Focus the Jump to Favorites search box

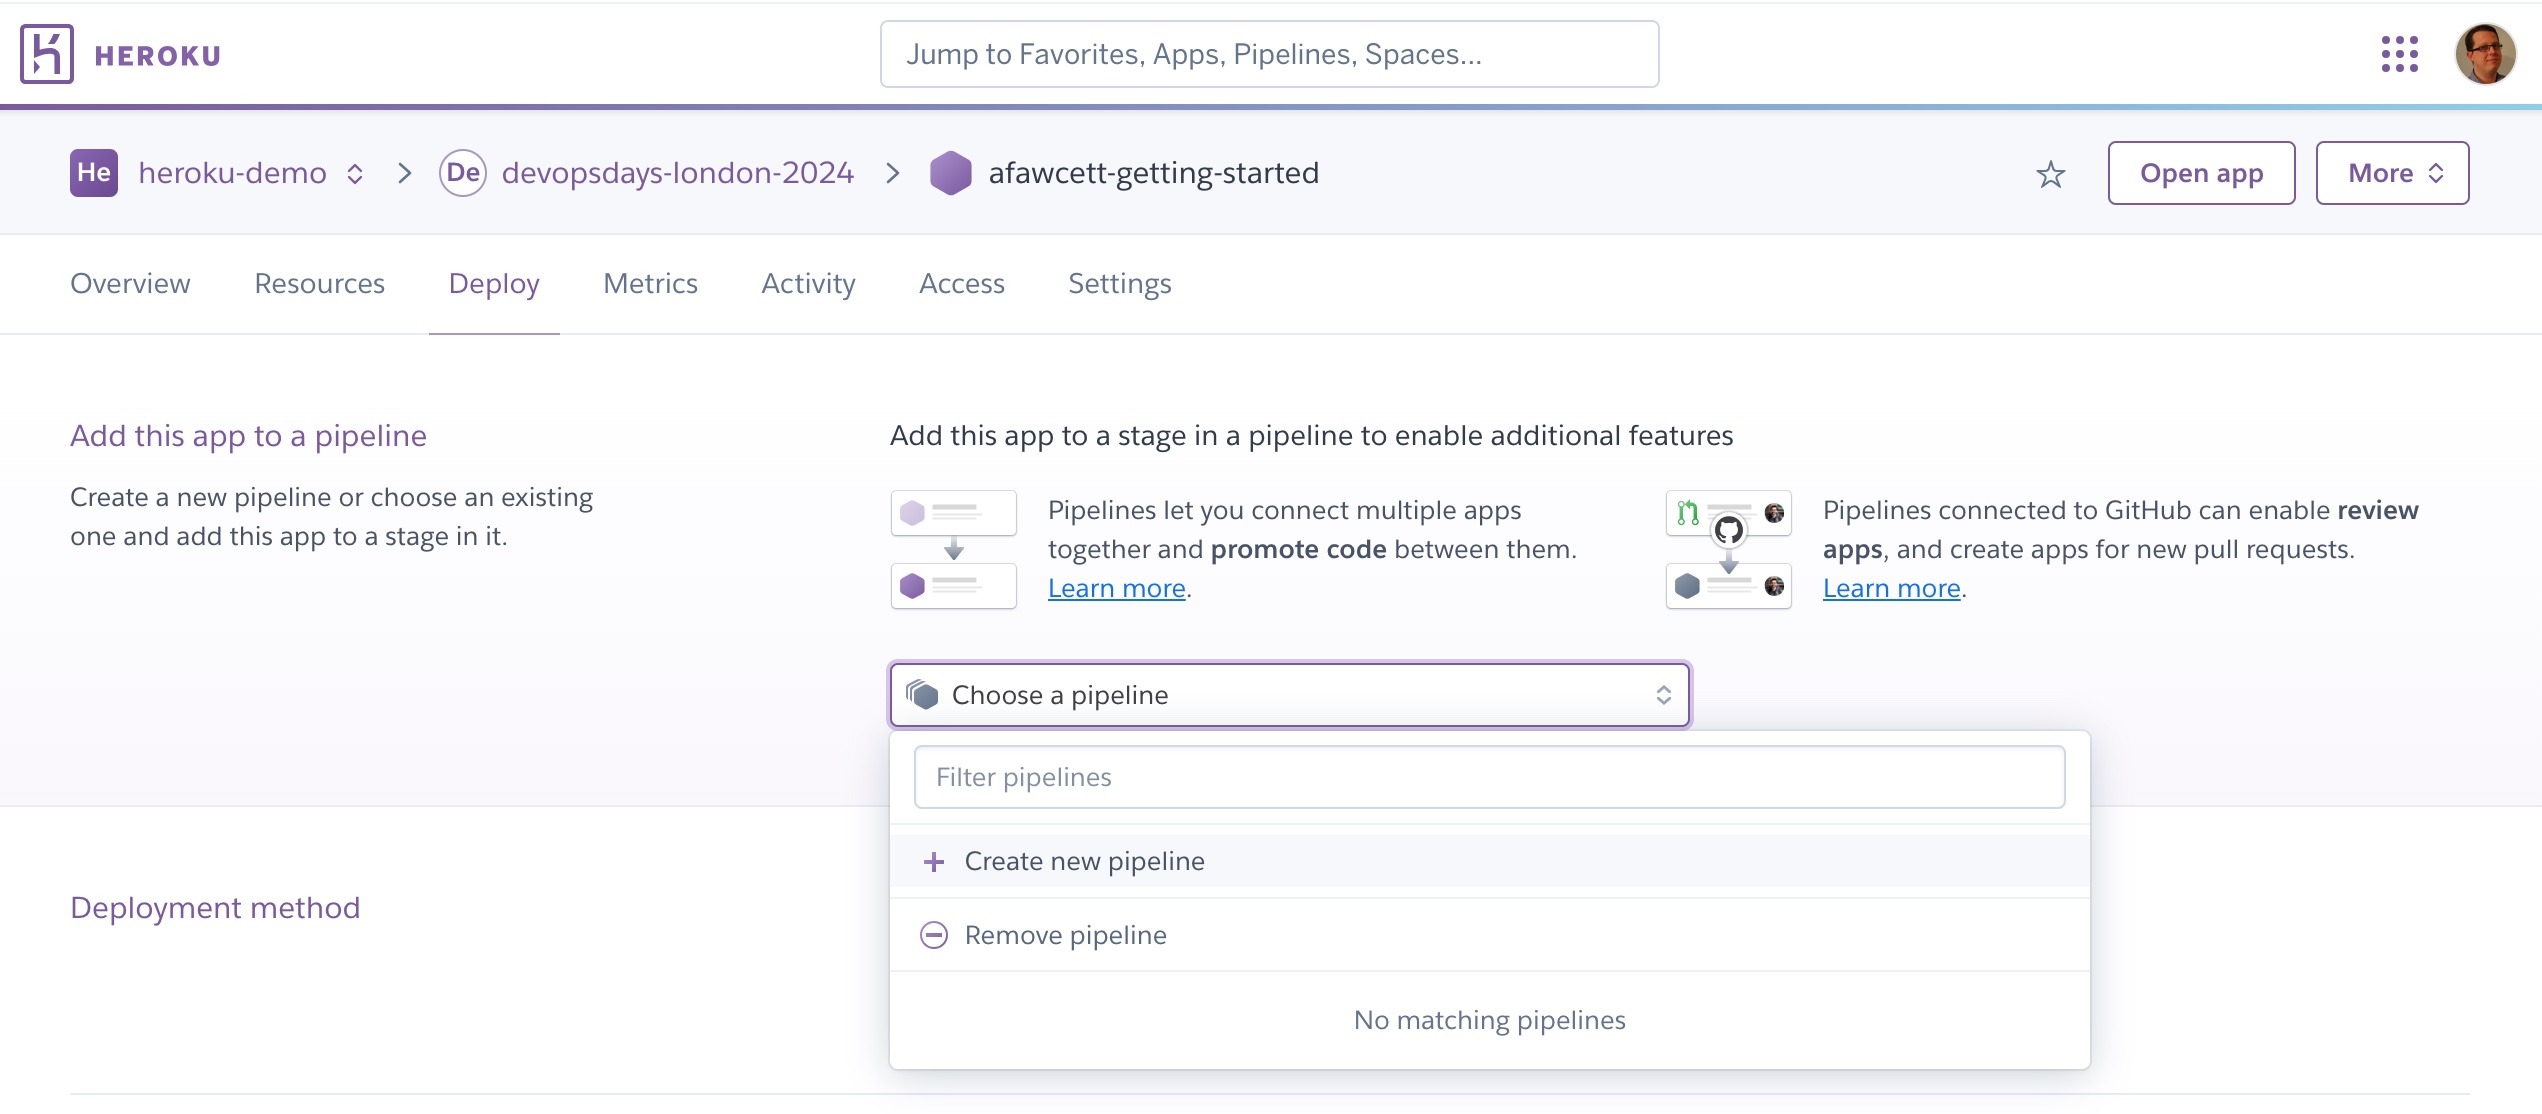point(1269,54)
